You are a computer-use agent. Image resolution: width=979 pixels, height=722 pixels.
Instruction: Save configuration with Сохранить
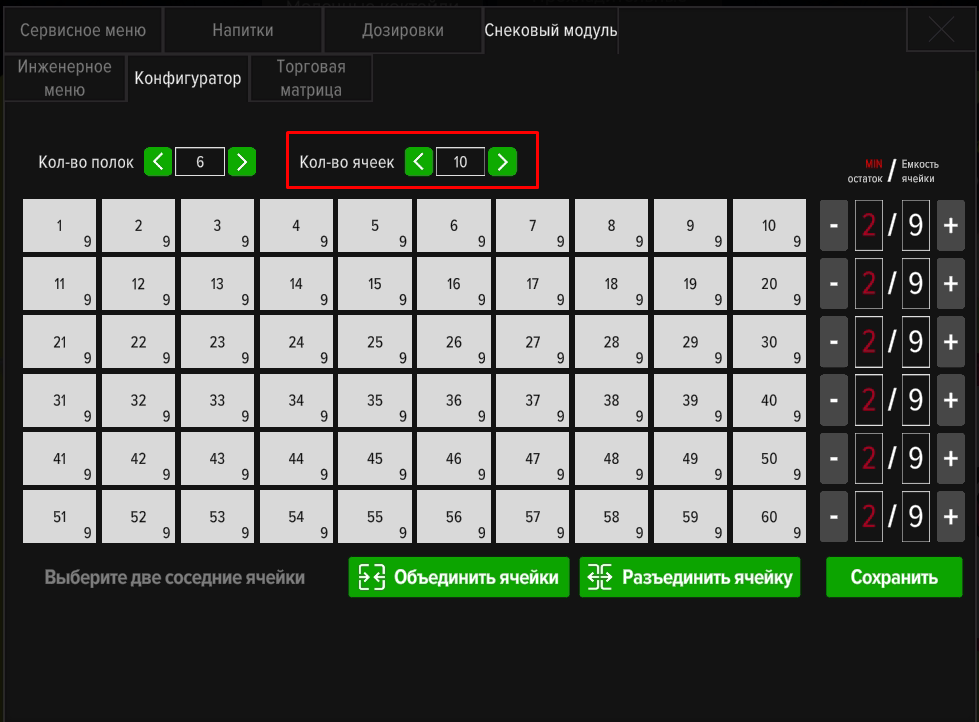[893, 577]
